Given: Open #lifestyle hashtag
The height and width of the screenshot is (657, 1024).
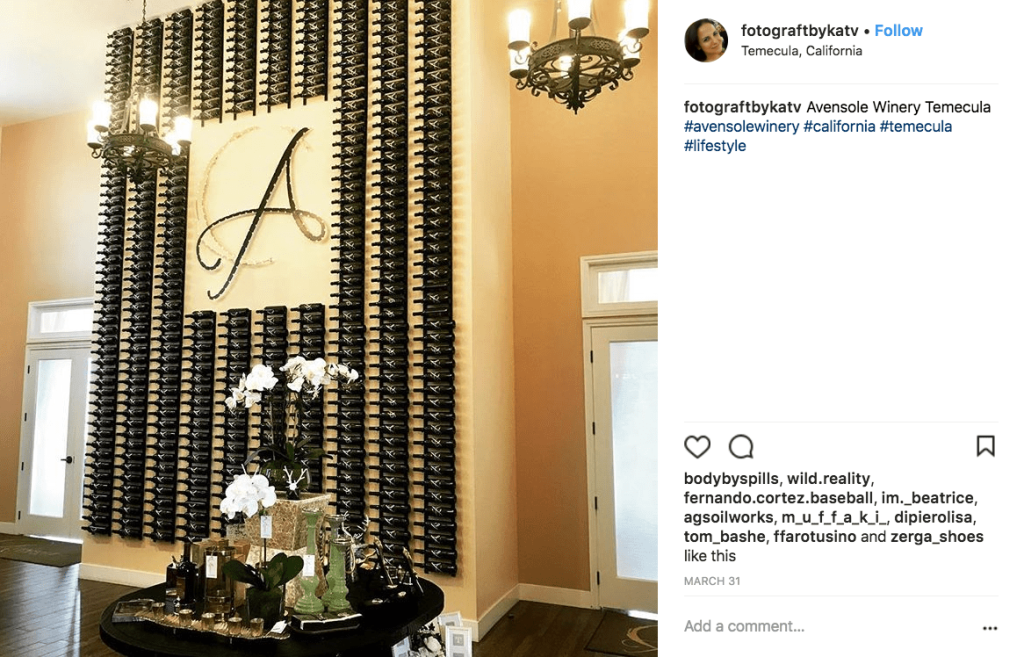Looking at the screenshot, I should pyautogui.click(x=714, y=146).
